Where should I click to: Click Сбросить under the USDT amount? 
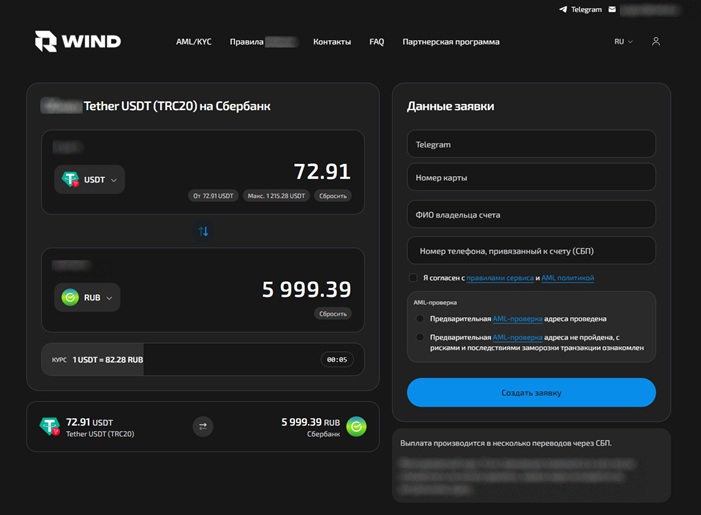tap(333, 196)
